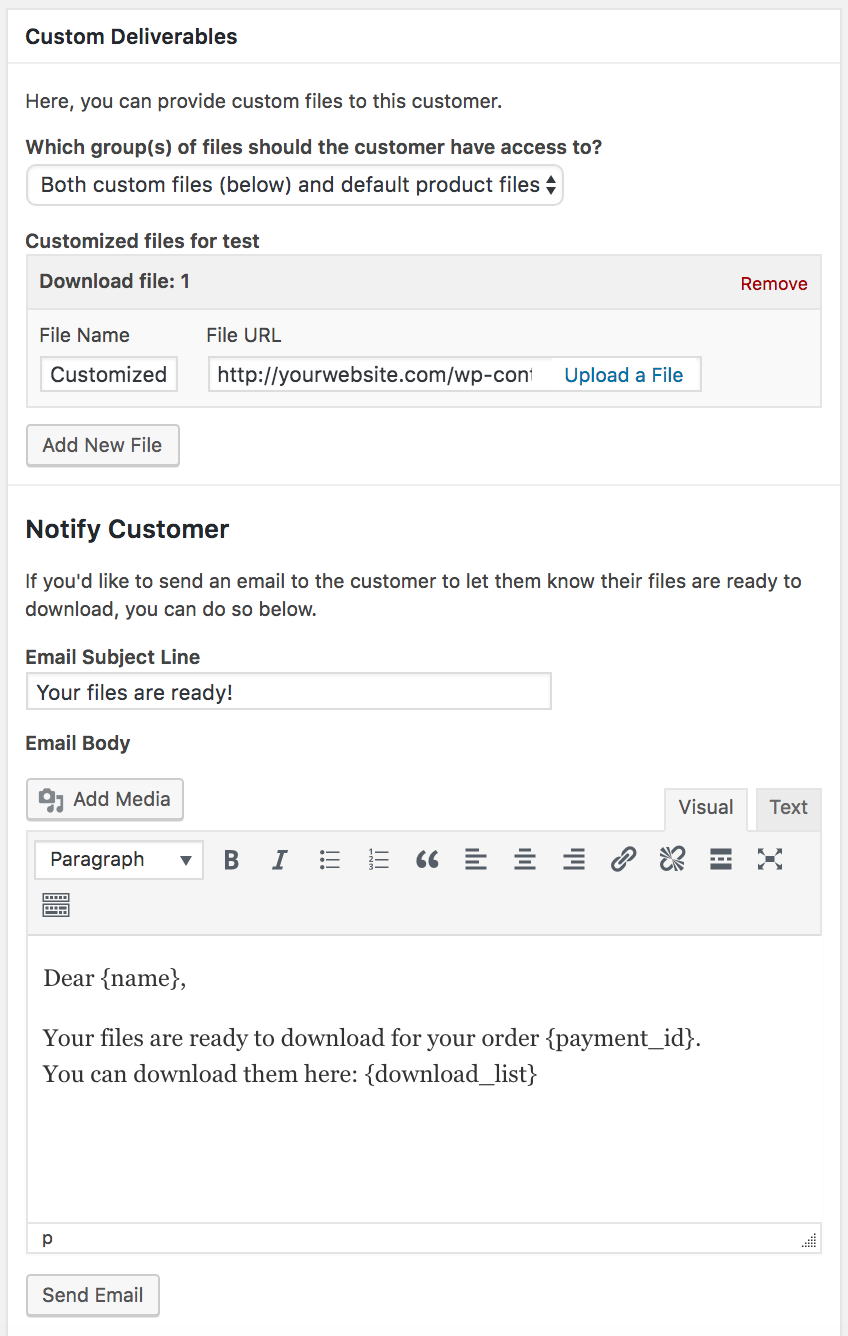The image size is (848, 1336).
Task: Switch to the Visual editor tab
Action: (705, 808)
